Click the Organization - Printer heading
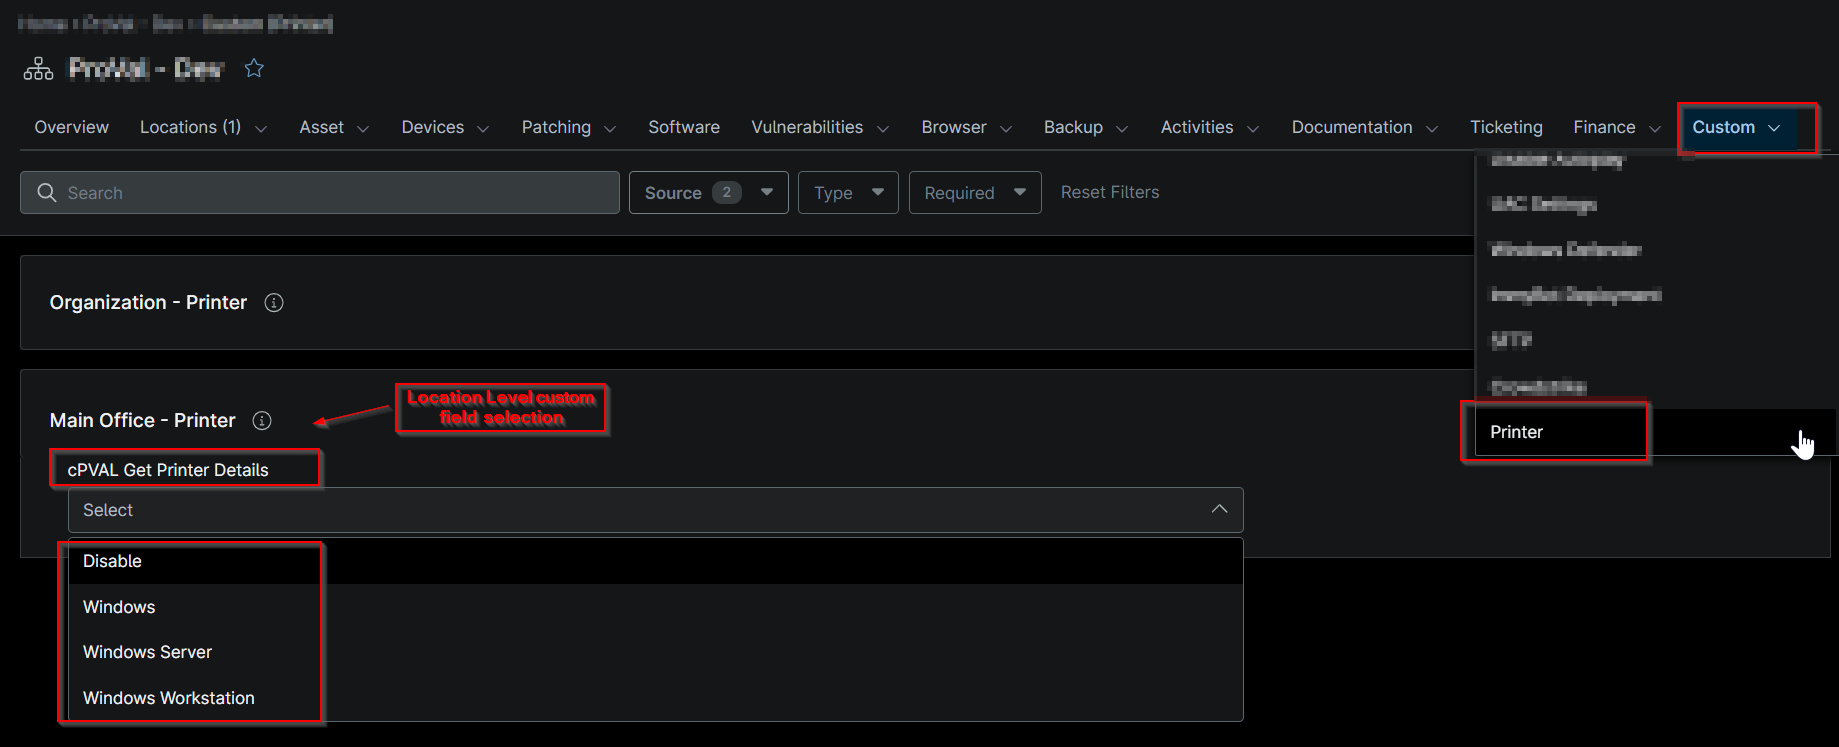This screenshot has width=1839, height=747. [148, 302]
